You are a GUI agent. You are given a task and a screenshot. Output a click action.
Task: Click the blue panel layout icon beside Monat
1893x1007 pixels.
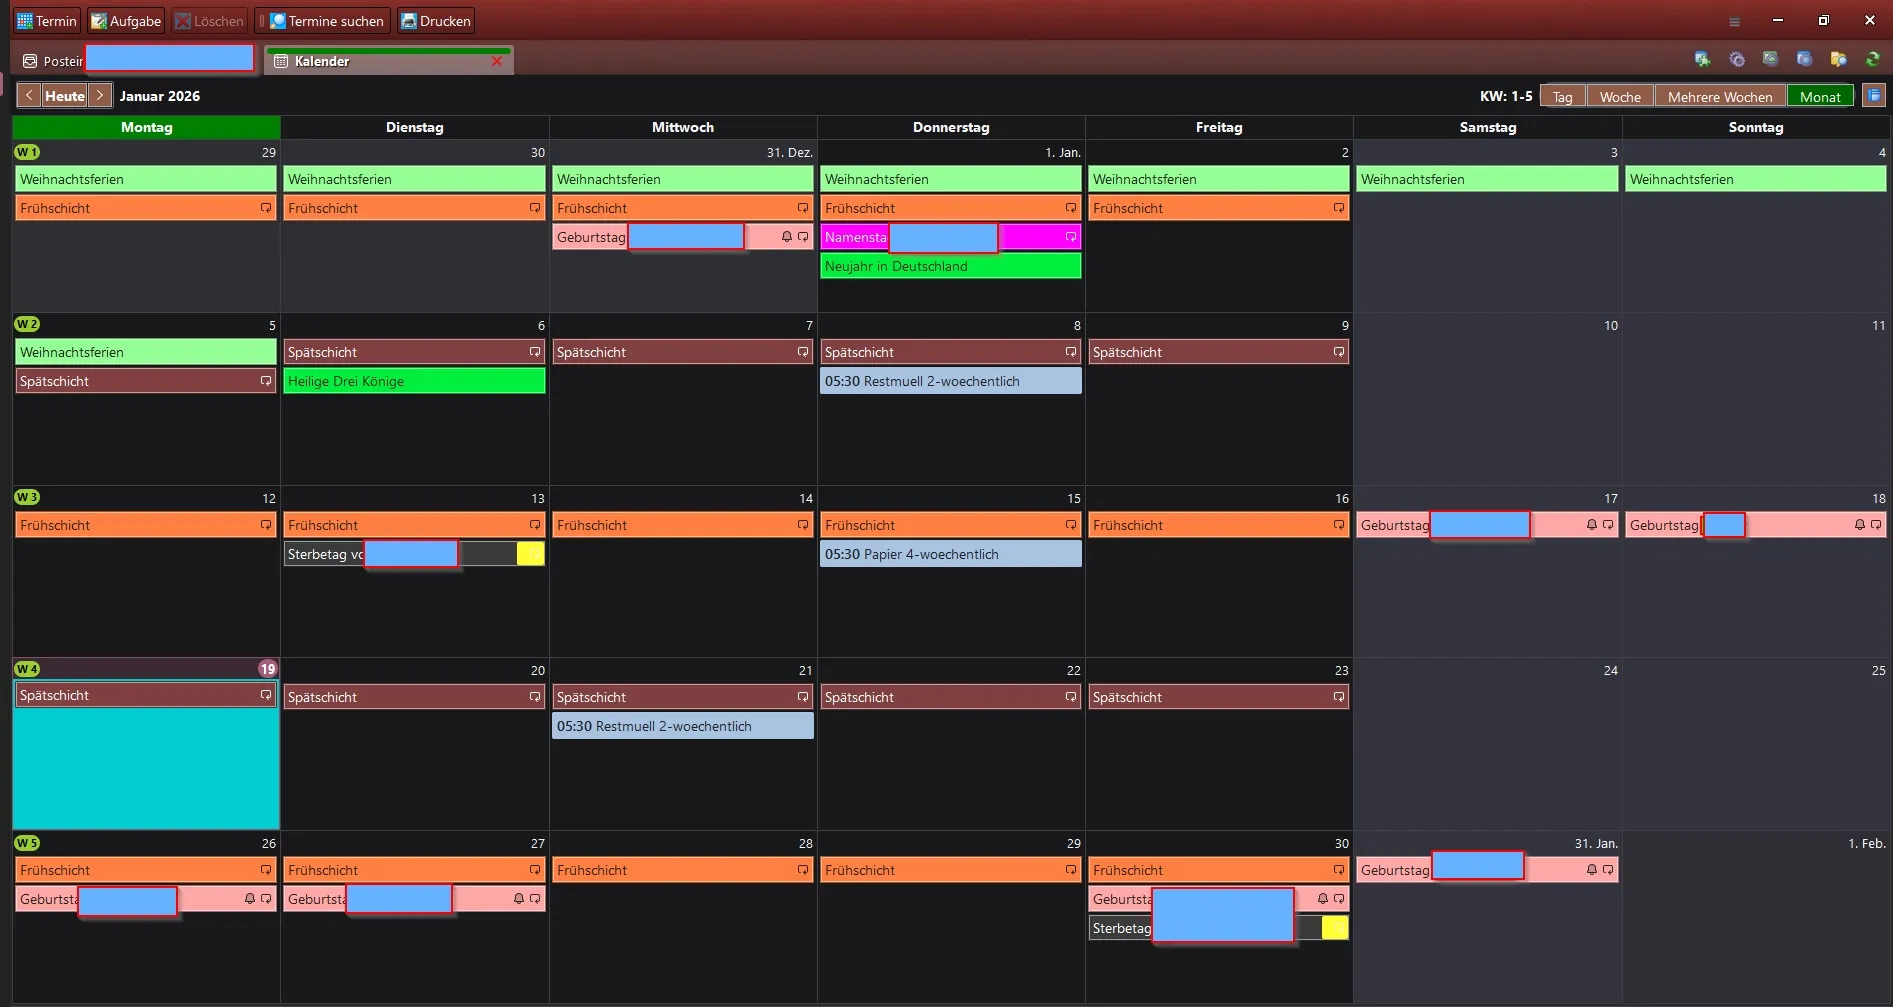(x=1874, y=96)
